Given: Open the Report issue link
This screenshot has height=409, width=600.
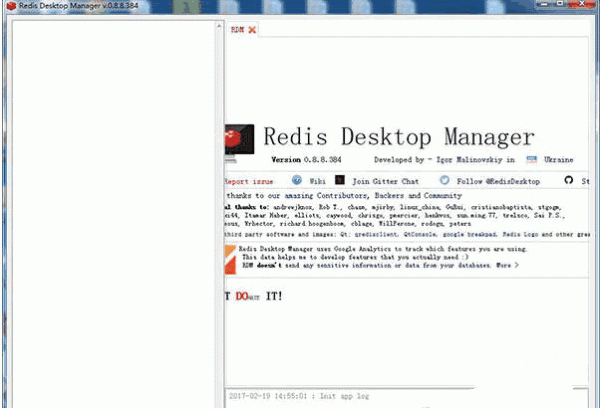Looking at the screenshot, I should point(249,181).
